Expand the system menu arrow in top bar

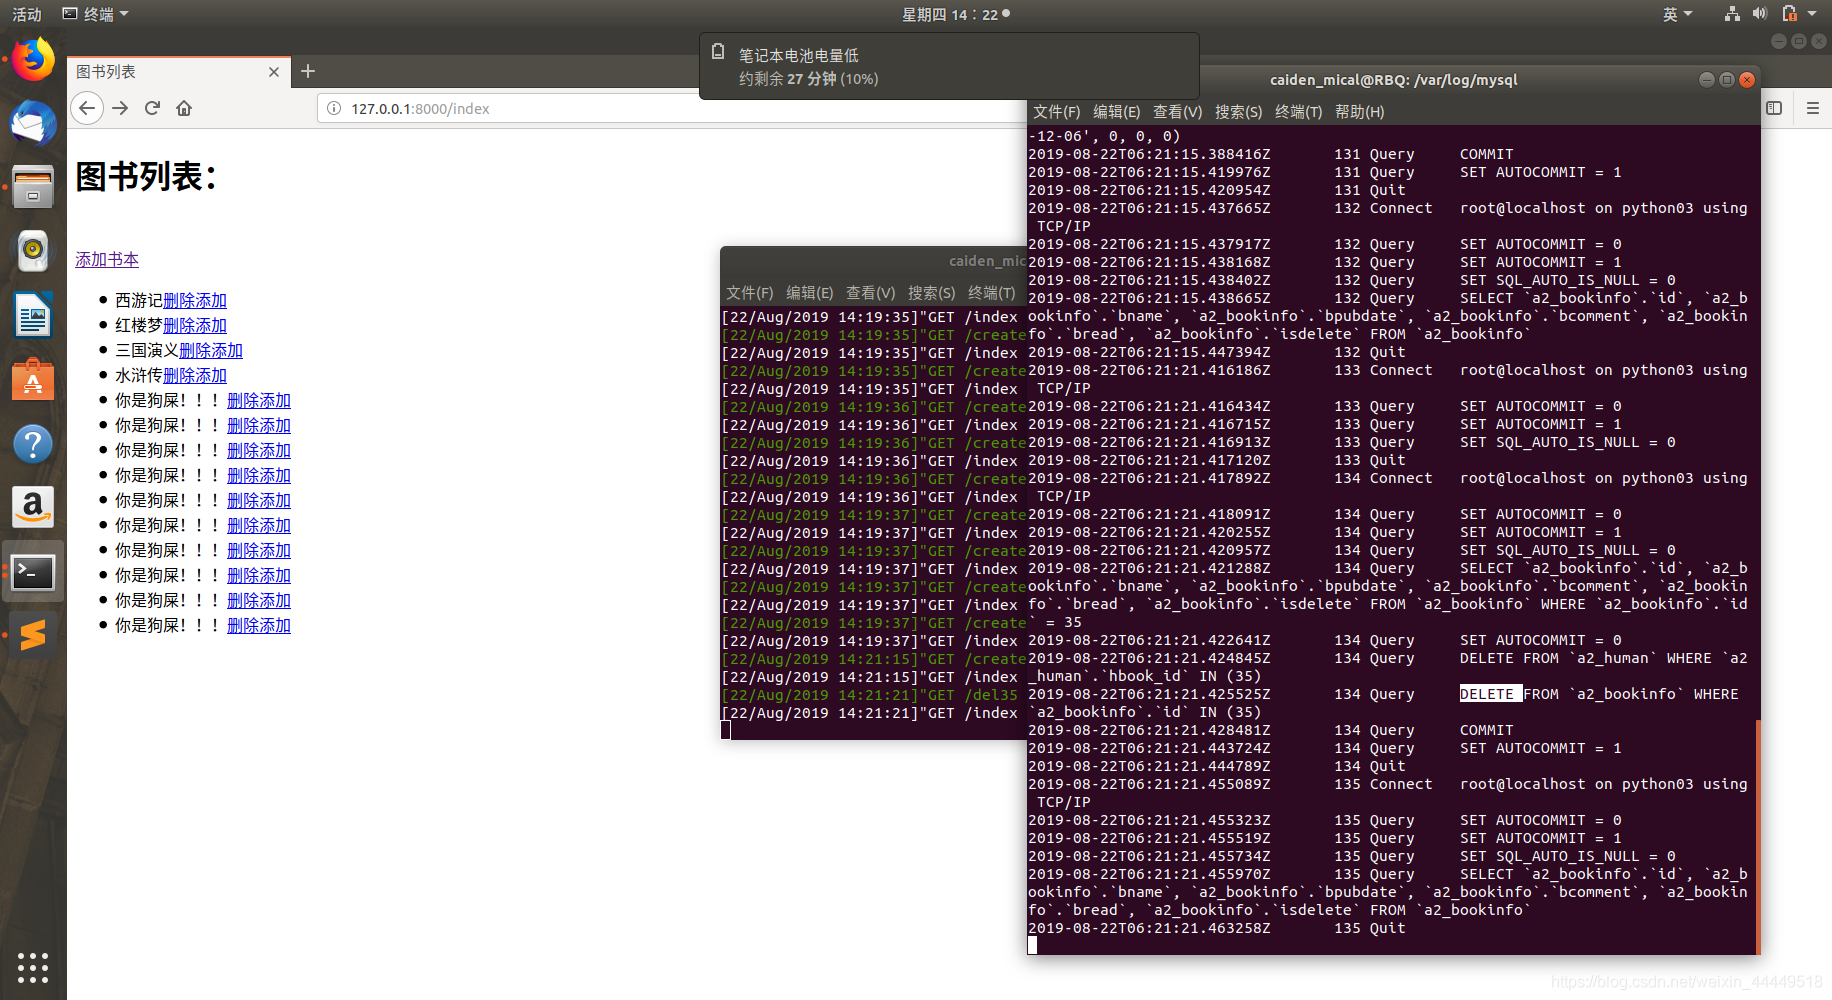tap(1812, 14)
